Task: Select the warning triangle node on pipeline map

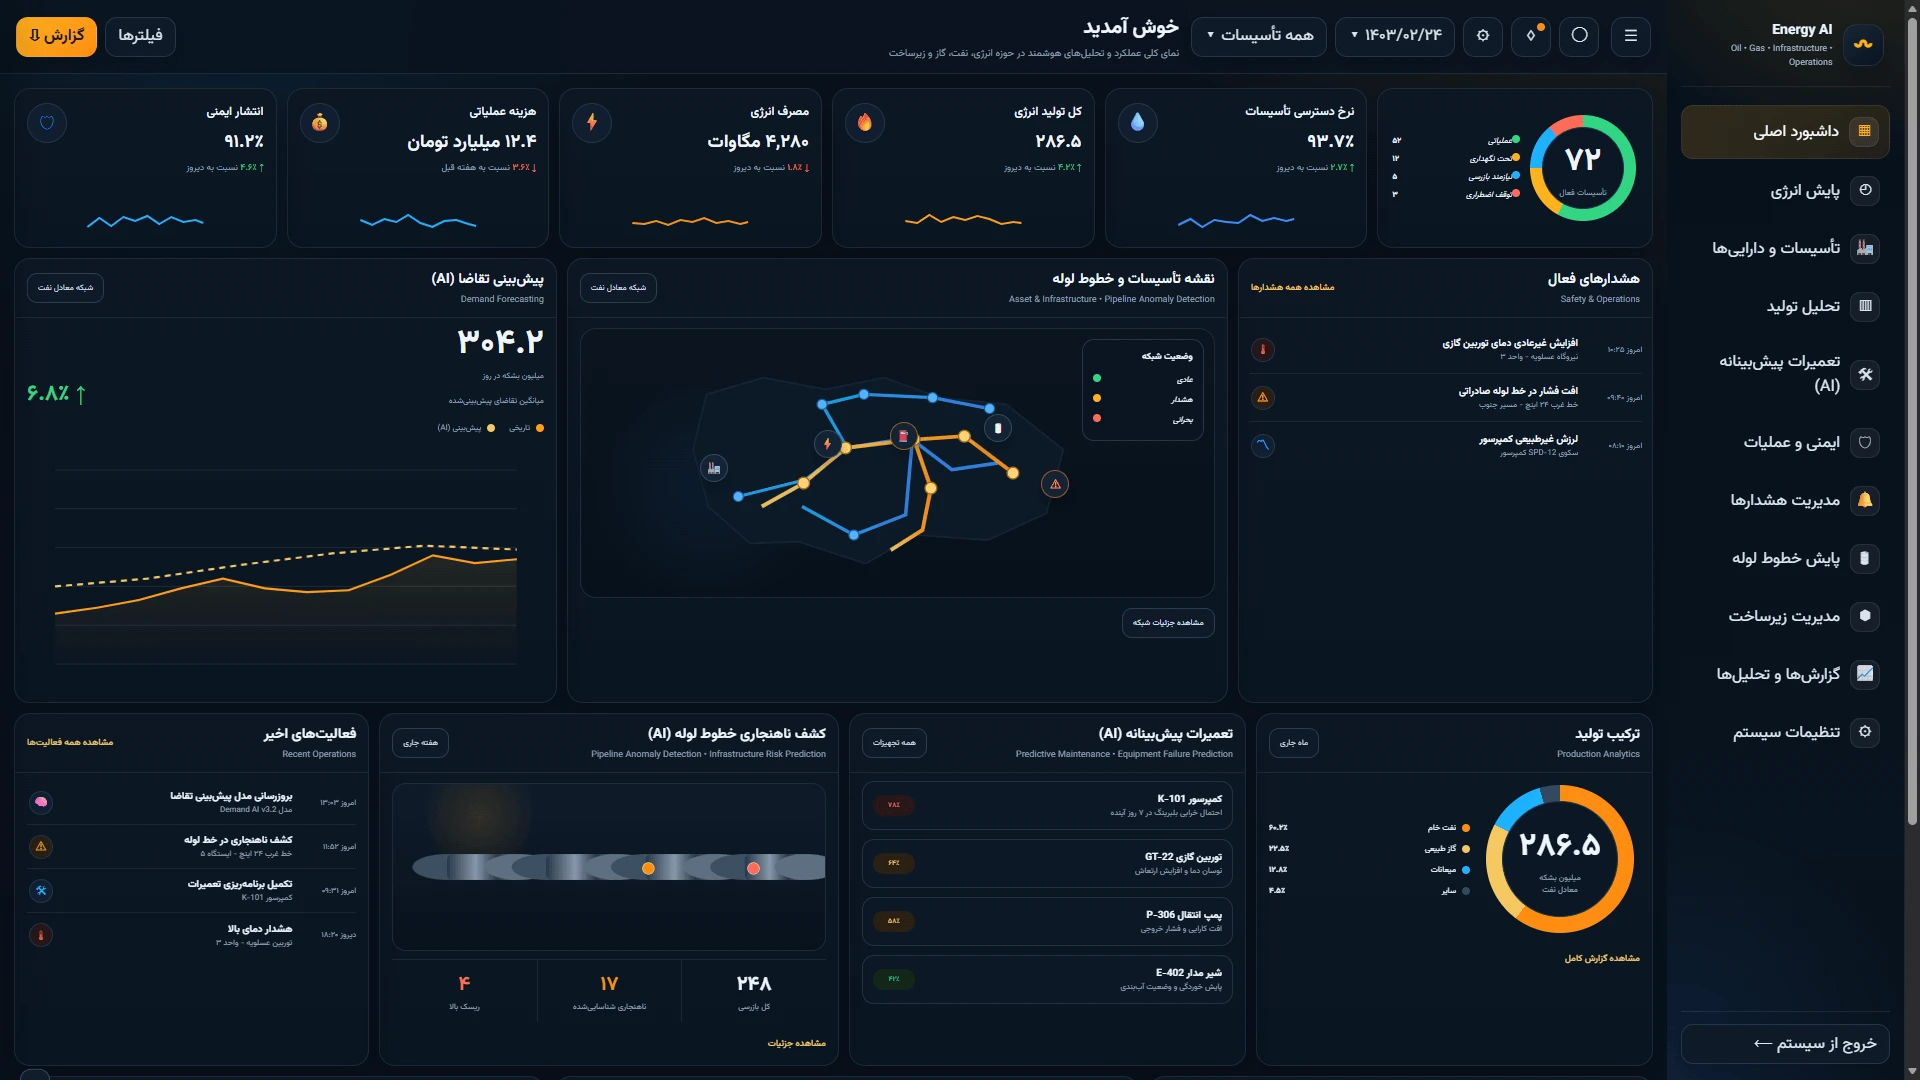Action: coord(1055,484)
